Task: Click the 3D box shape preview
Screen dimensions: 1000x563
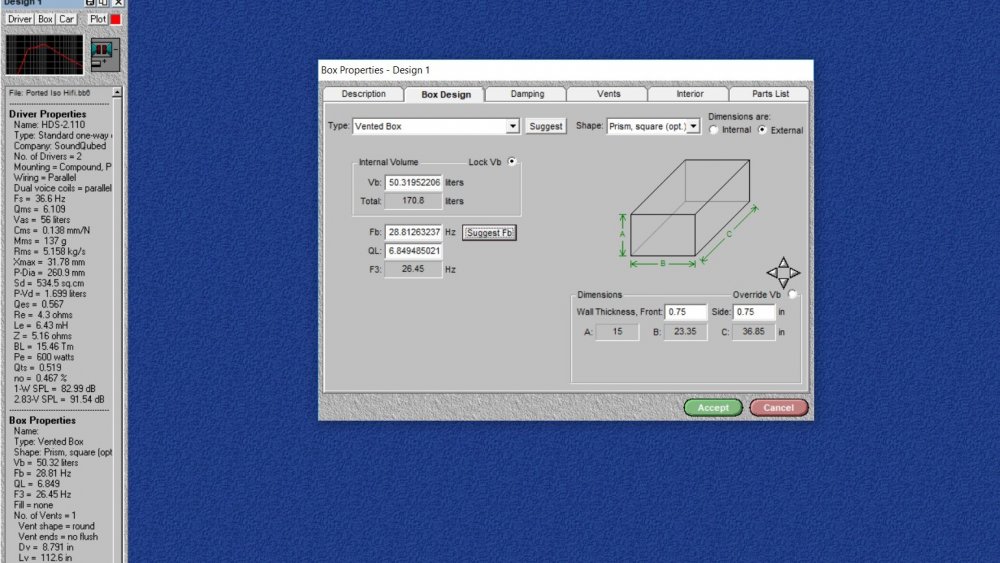Action: 690,212
